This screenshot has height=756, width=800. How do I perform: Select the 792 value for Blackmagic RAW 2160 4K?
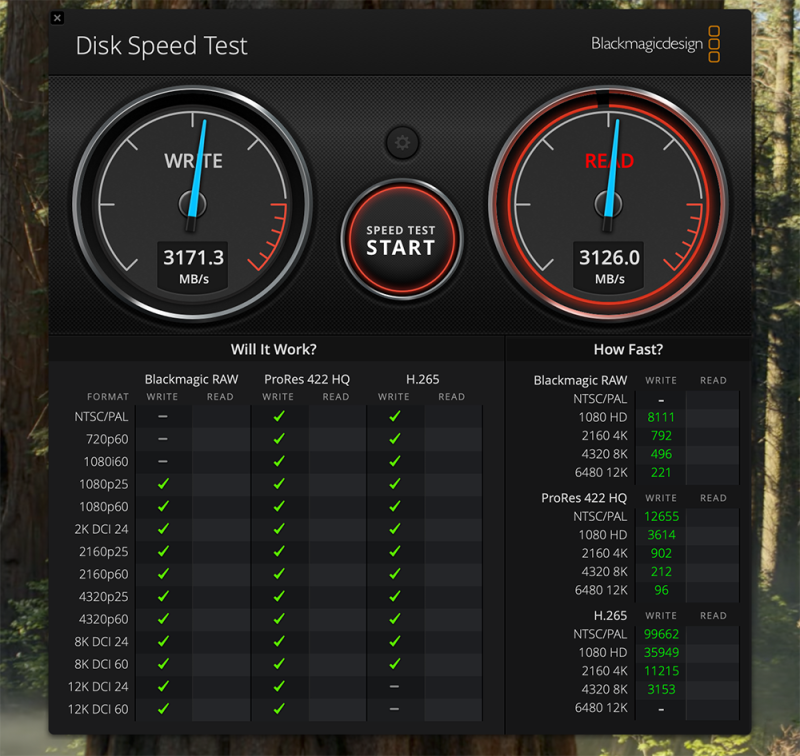click(x=661, y=436)
